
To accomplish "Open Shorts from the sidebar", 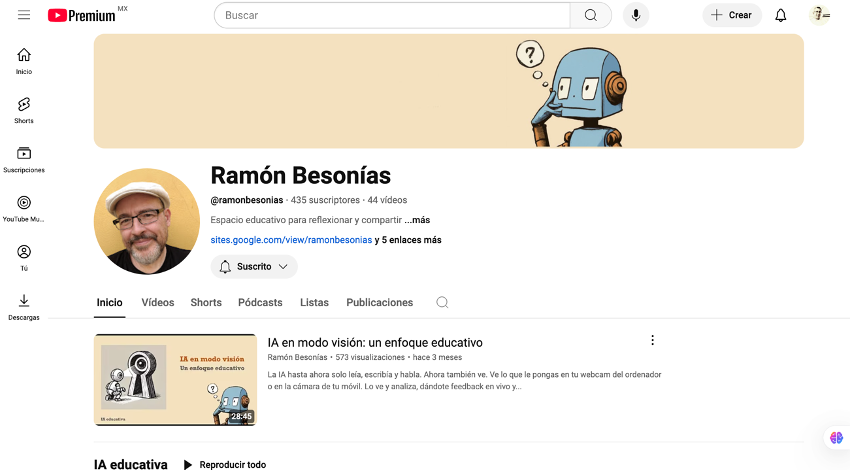I will [24, 111].
